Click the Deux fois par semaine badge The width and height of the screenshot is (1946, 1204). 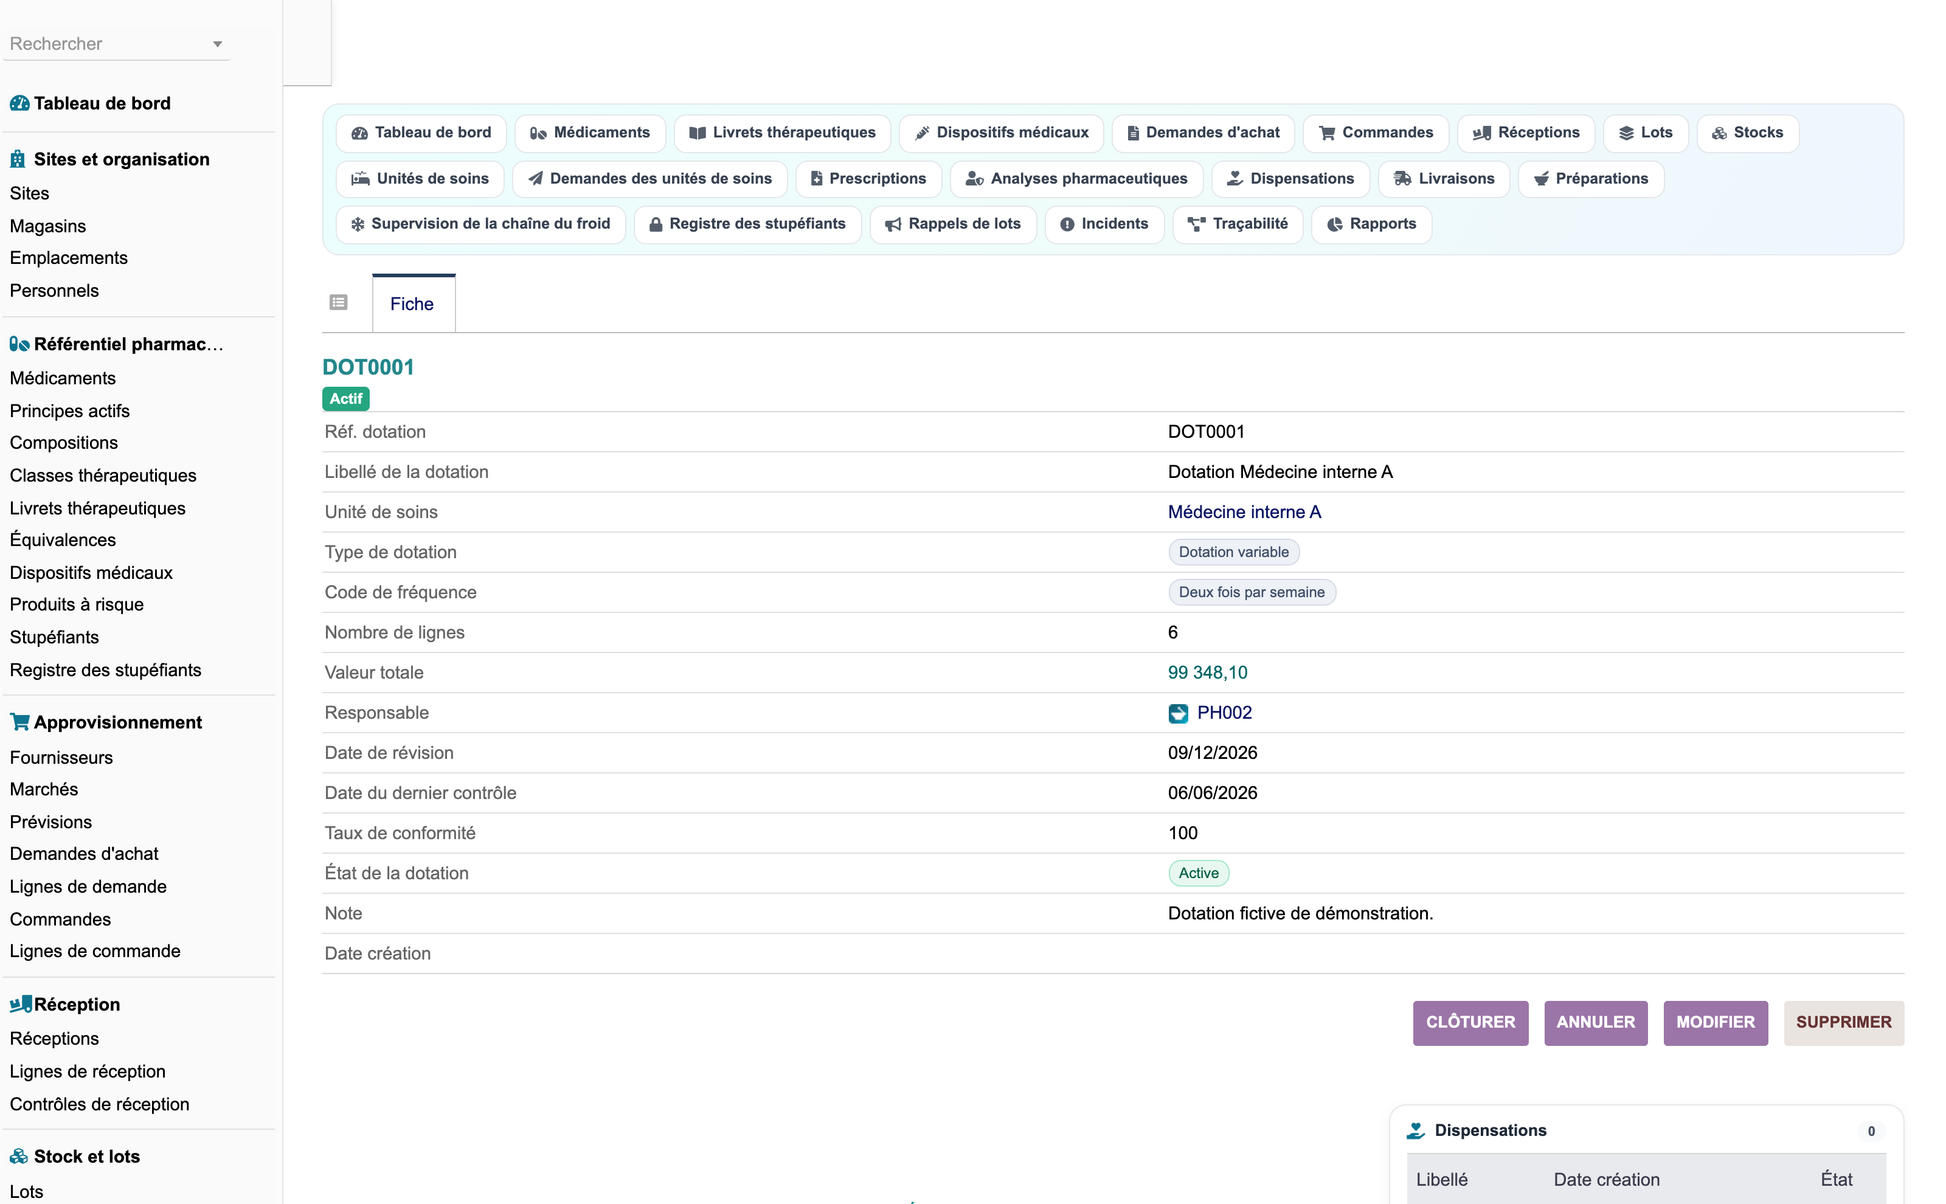click(1252, 592)
